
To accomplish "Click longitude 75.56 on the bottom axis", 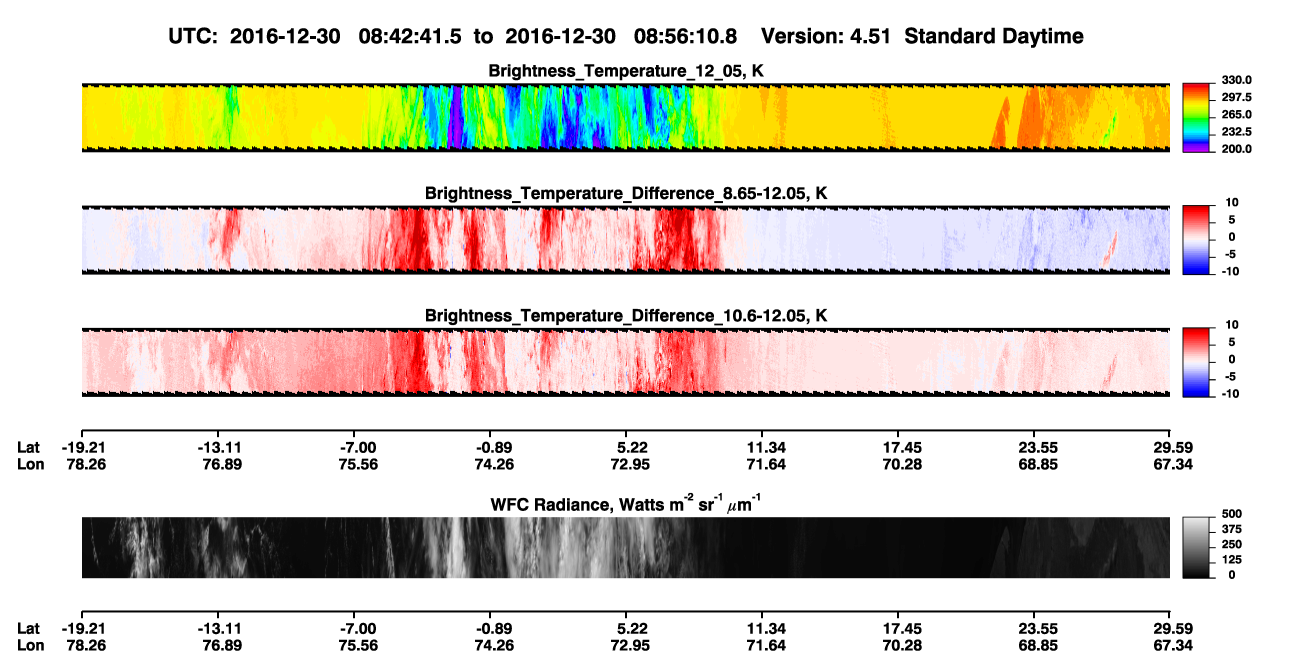I will pyautogui.click(x=358, y=645).
